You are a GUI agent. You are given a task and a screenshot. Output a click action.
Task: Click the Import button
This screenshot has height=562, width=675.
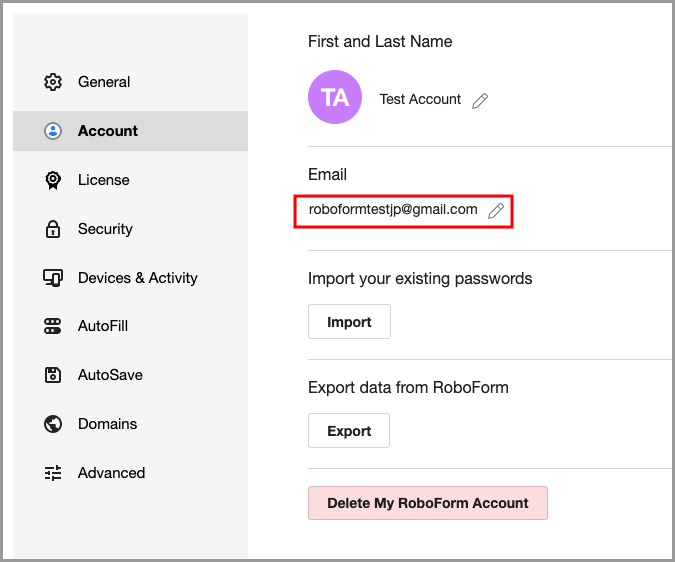[x=349, y=322]
